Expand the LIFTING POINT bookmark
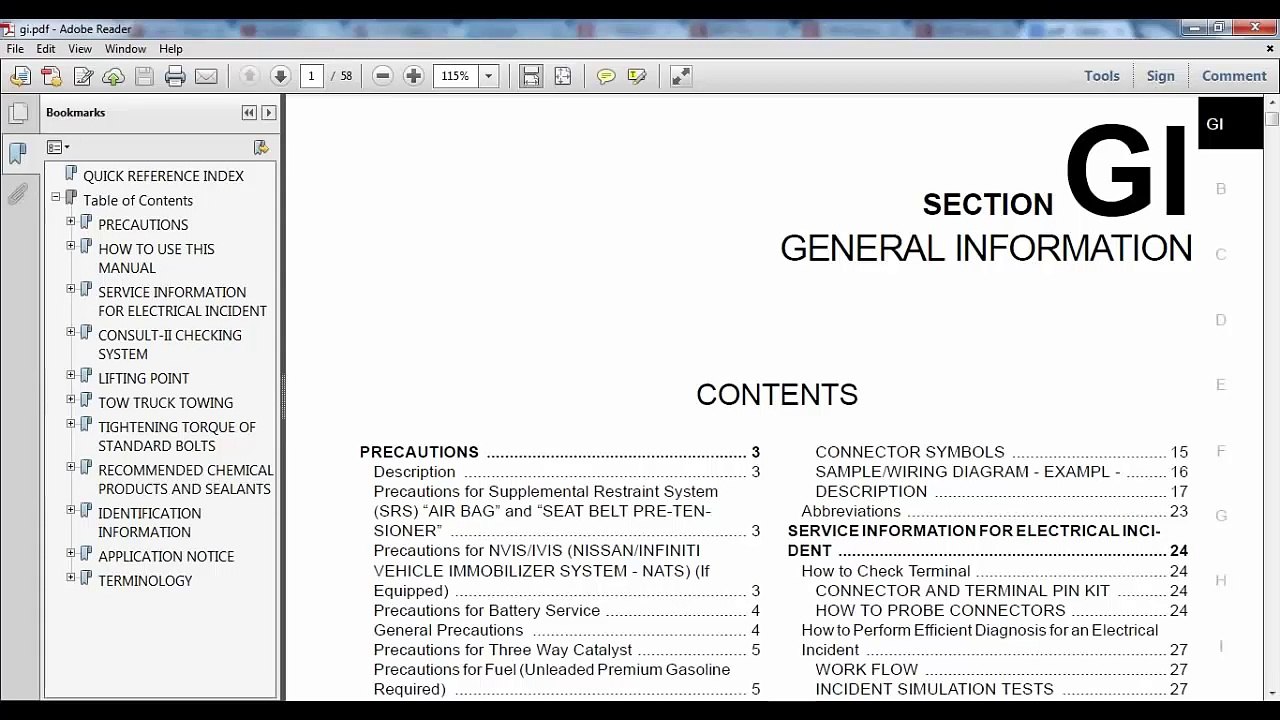The height and width of the screenshot is (720, 1280). click(x=71, y=375)
